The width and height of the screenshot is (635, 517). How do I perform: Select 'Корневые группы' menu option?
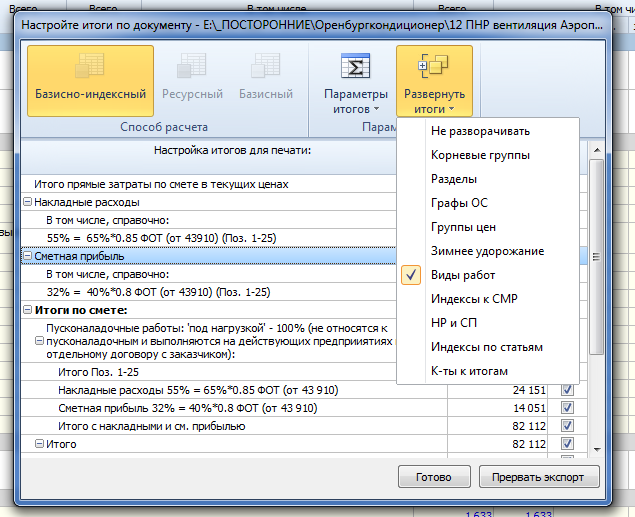(488, 155)
